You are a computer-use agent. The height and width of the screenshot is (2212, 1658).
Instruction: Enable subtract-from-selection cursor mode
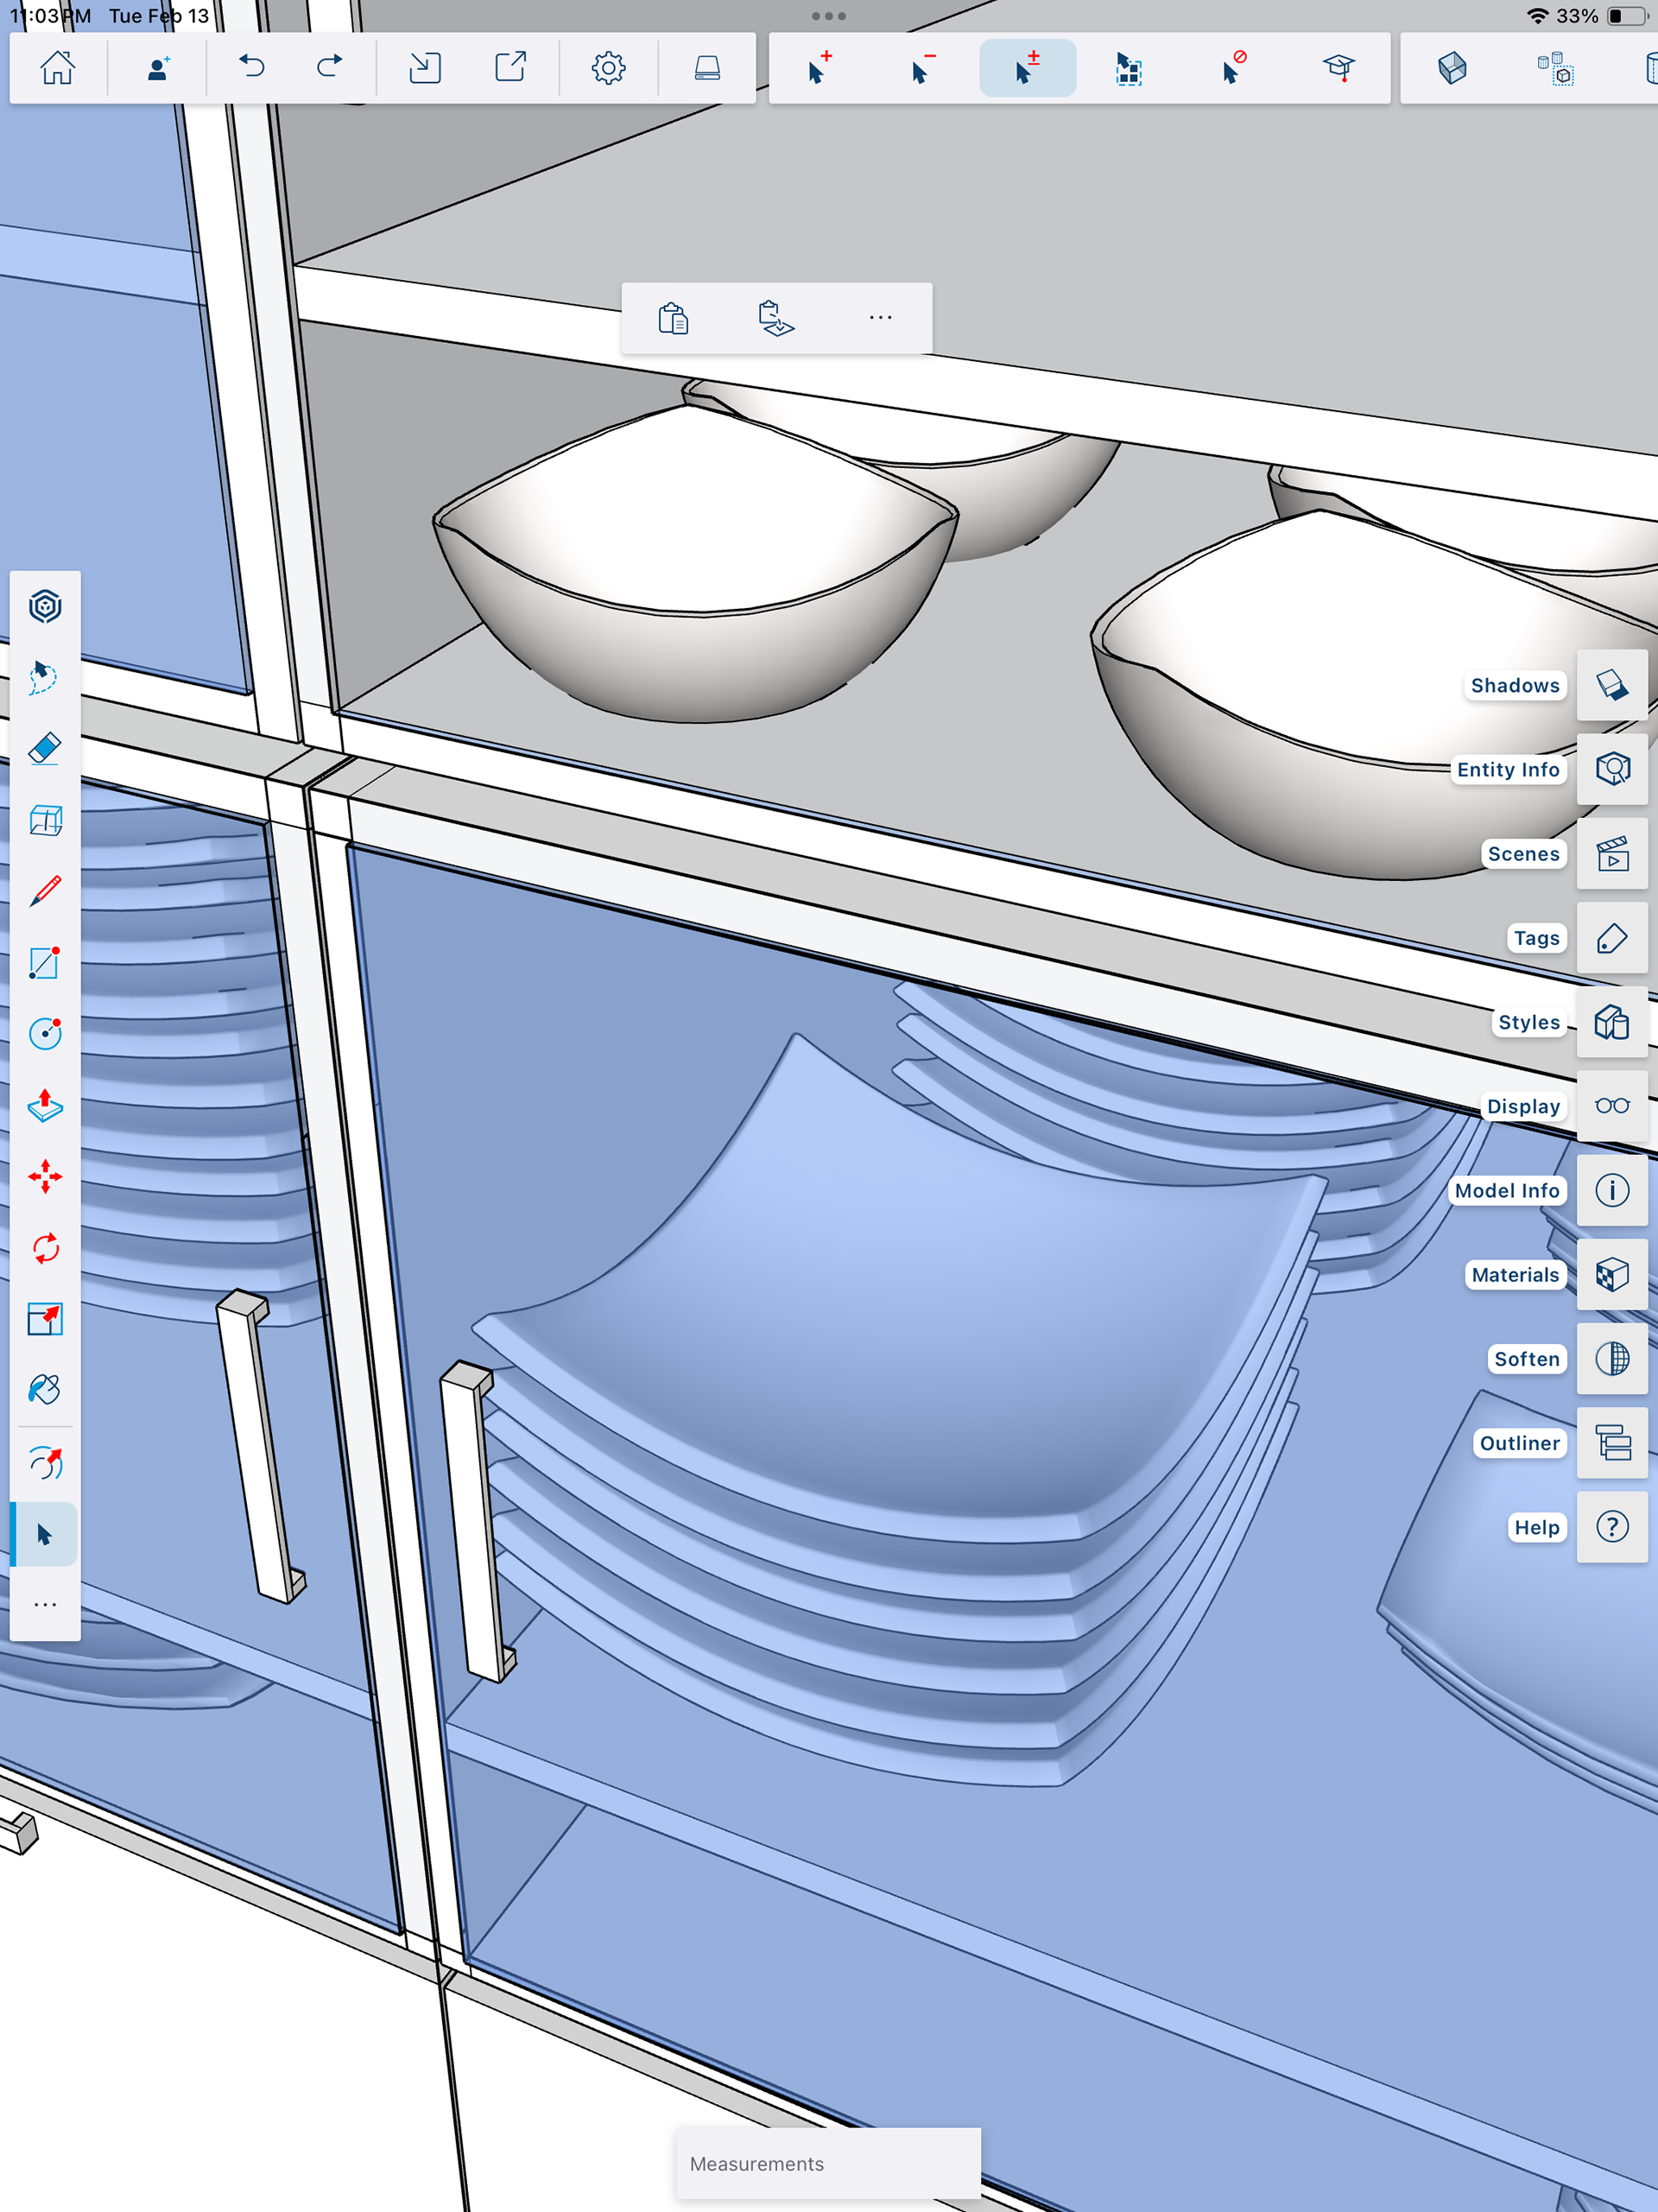(x=922, y=68)
